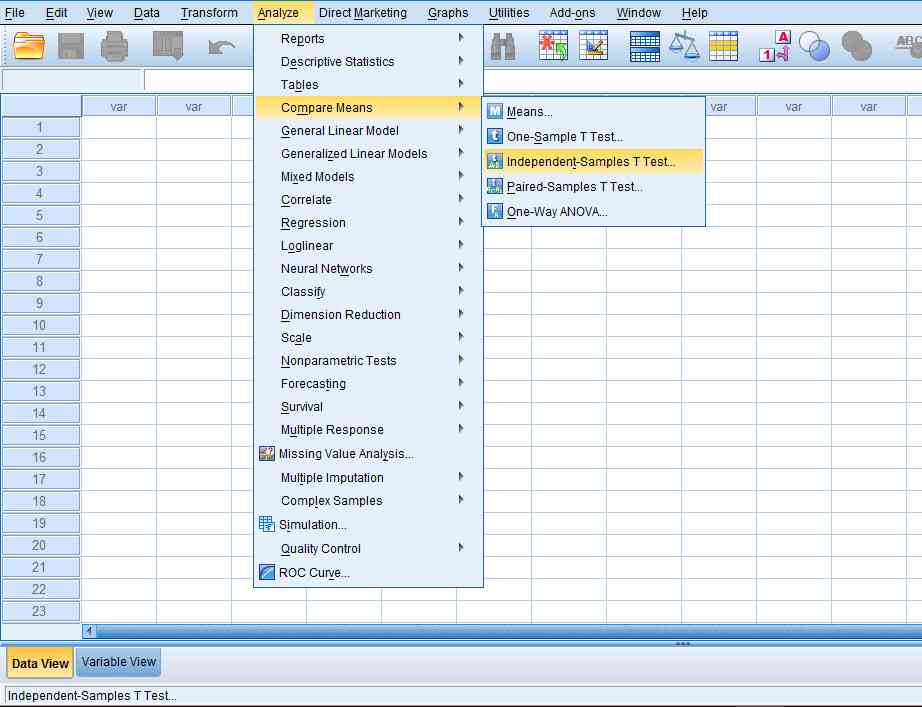
Task: Select the row 12 header
Action: [40, 369]
